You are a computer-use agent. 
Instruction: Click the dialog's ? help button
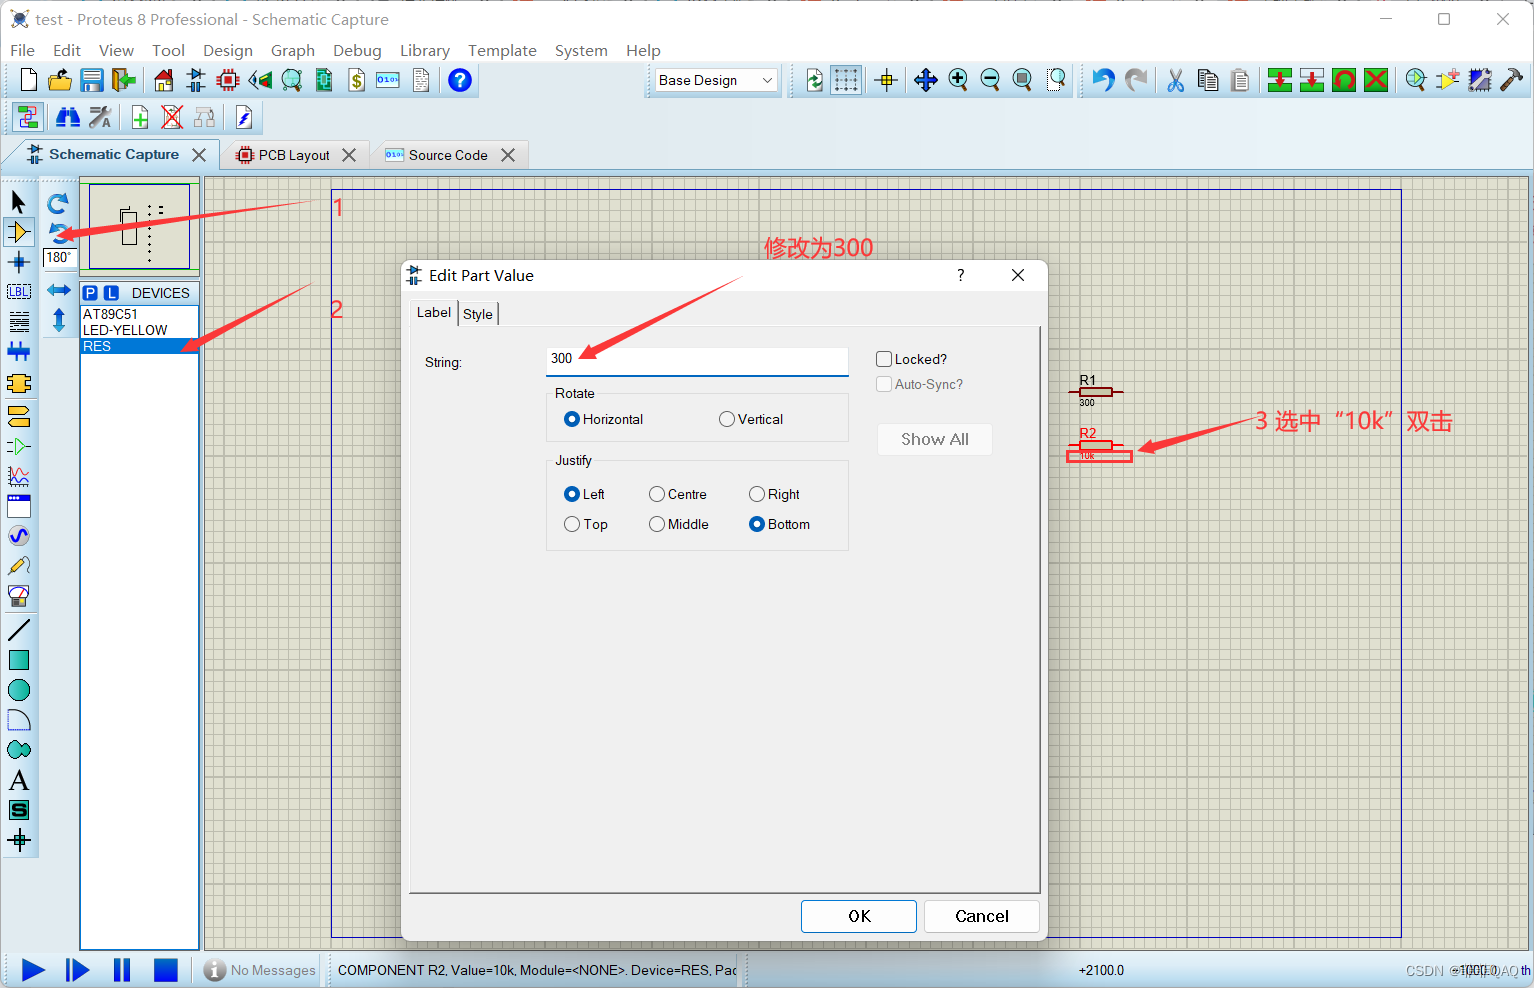pos(961,275)
